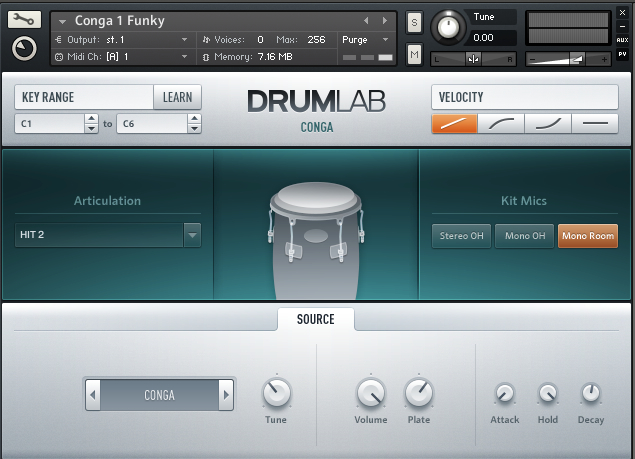The image size is (635, 459).
Task: Increment the high key C6 up arrow
Action: pos(194,119)
